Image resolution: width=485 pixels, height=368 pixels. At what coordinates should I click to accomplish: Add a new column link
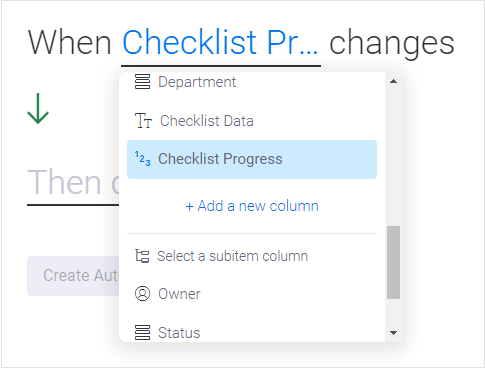(x=252, y=206)
